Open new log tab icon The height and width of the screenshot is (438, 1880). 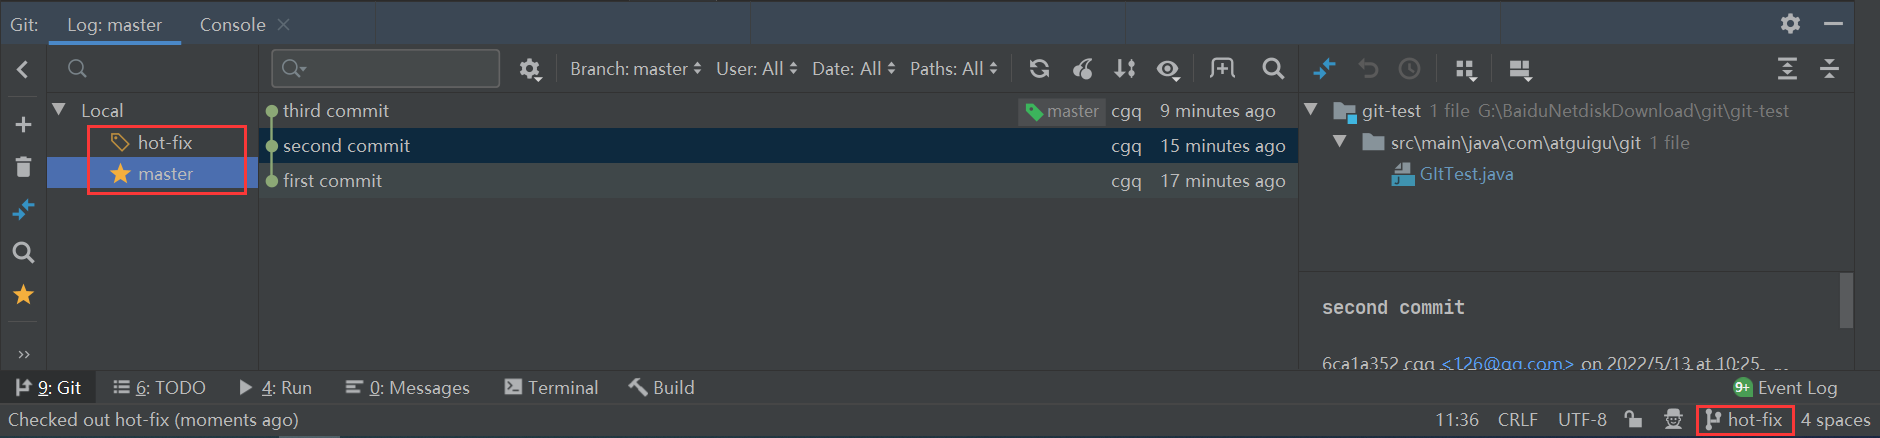[x=1222, y=69]
